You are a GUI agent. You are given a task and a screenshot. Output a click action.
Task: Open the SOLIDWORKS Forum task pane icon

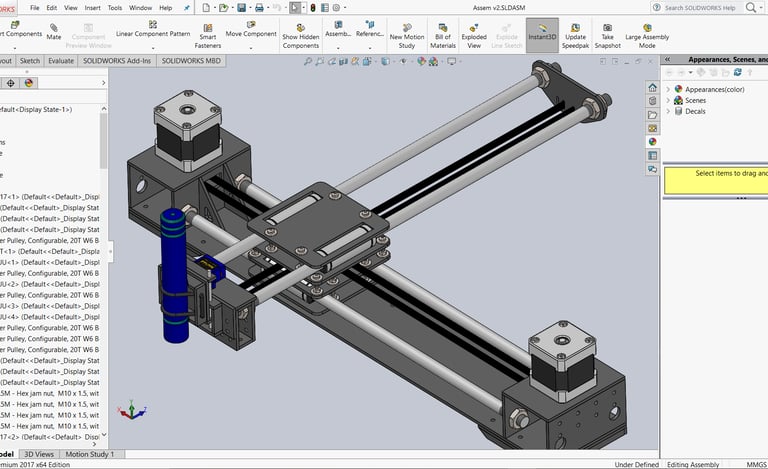coord(652,169)
